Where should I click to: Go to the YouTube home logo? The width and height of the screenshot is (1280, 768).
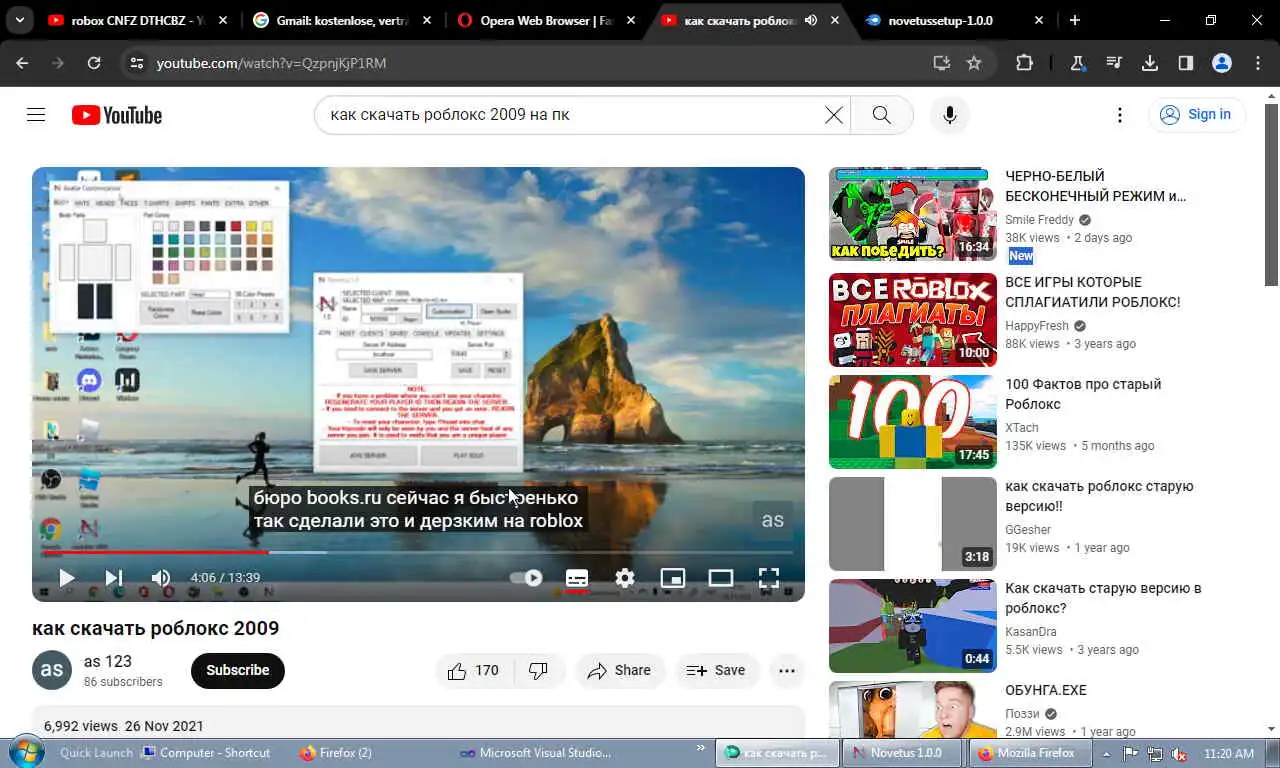(x=117, y=115)
